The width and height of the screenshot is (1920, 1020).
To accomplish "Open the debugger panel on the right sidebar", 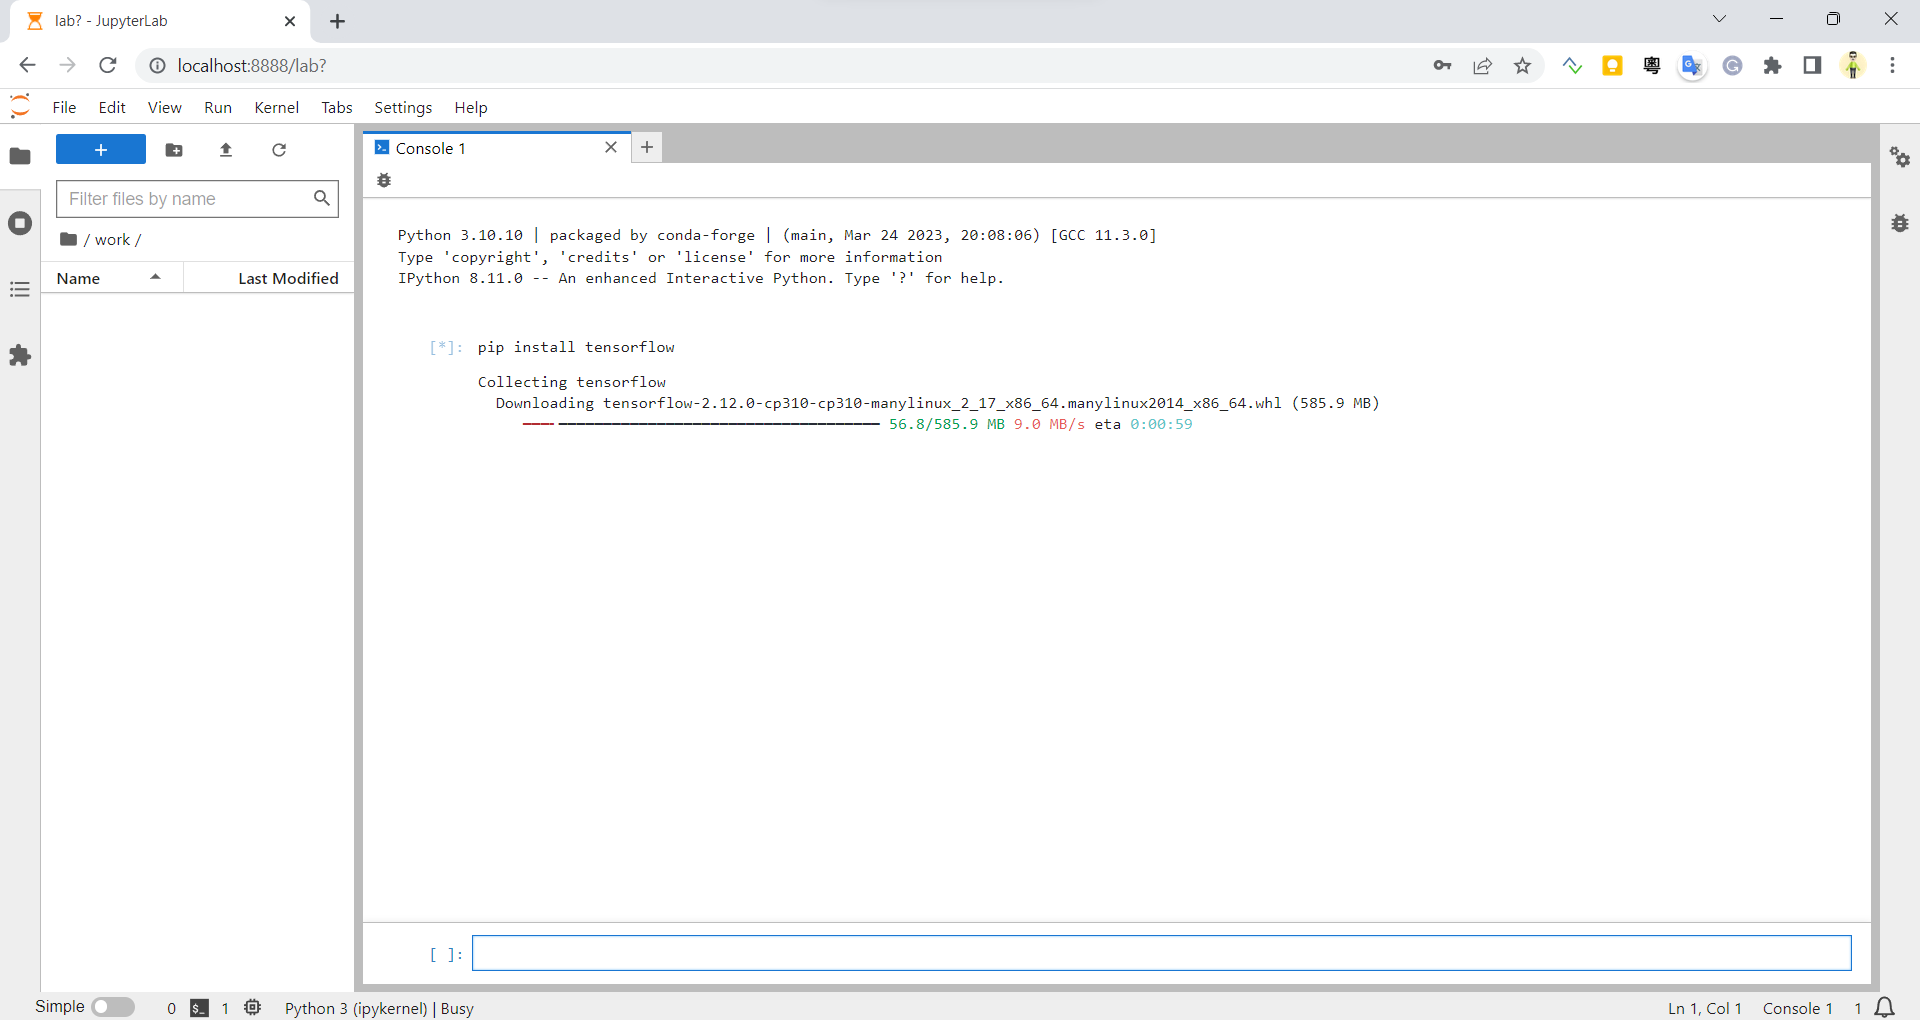I will (x=1900, y=223).
